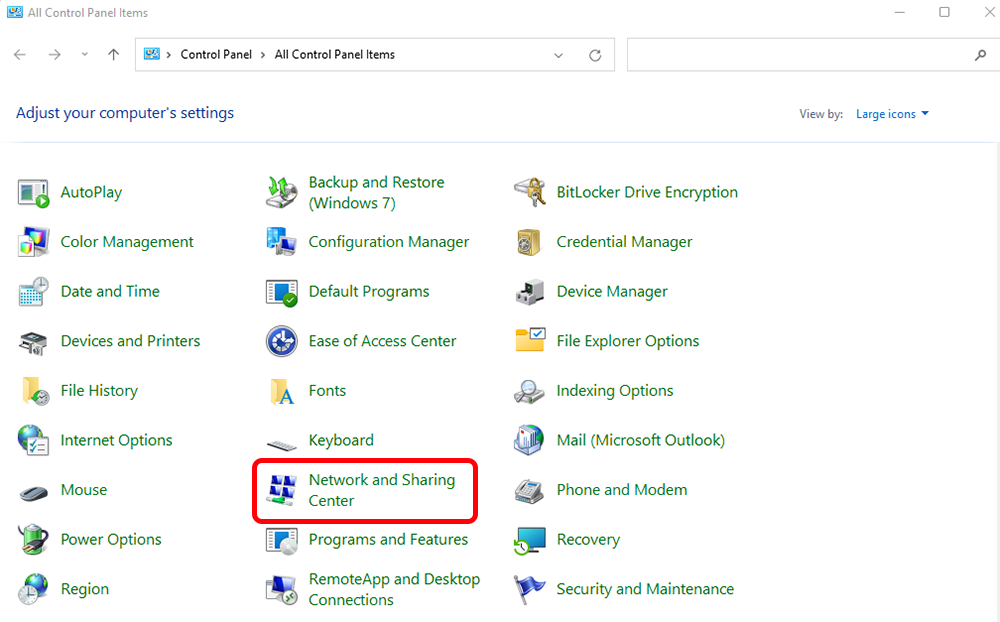Open the Fonts folder icon
1000x622 pixels.
(x=281, y=391)
